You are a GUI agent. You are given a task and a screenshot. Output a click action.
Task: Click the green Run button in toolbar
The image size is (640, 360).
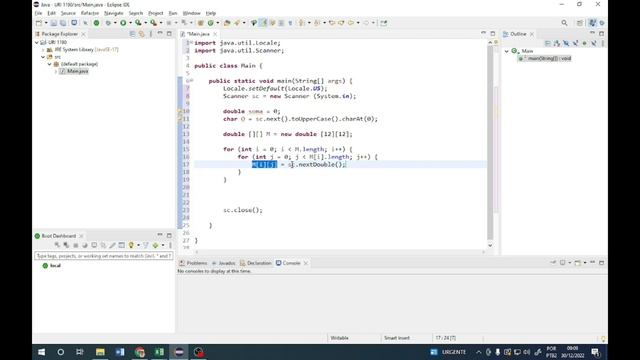(123, 23)
